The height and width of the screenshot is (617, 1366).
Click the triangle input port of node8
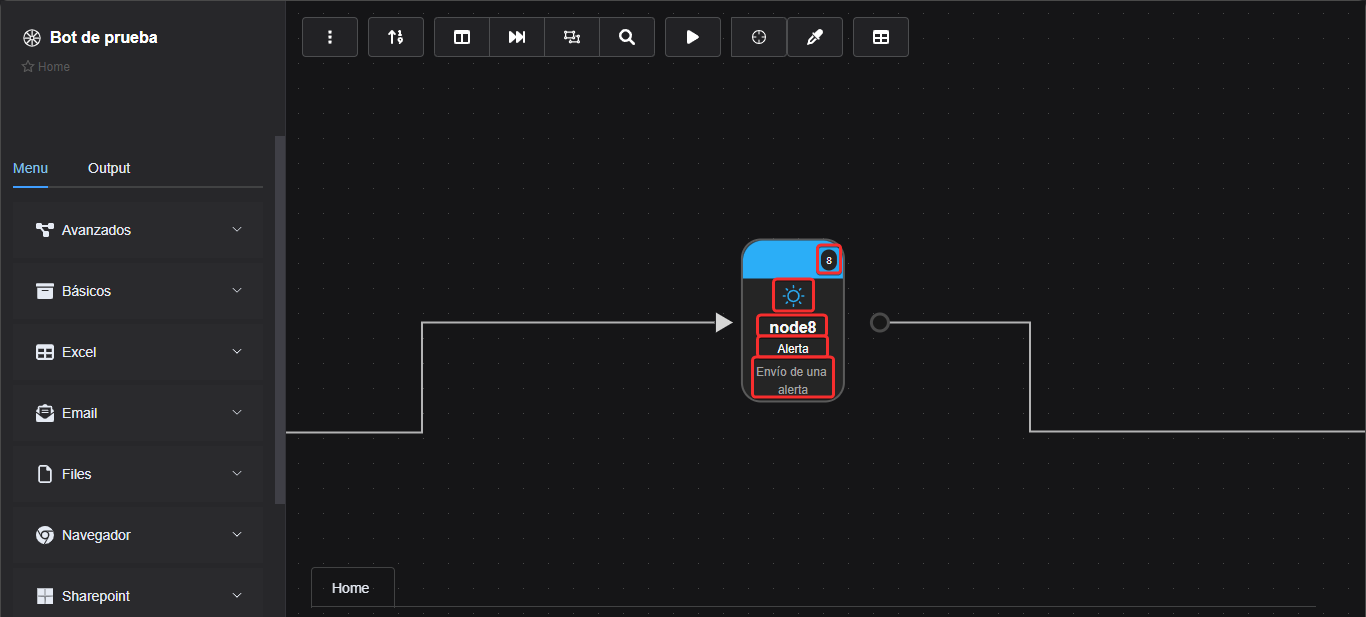click(x=724, y=322)
